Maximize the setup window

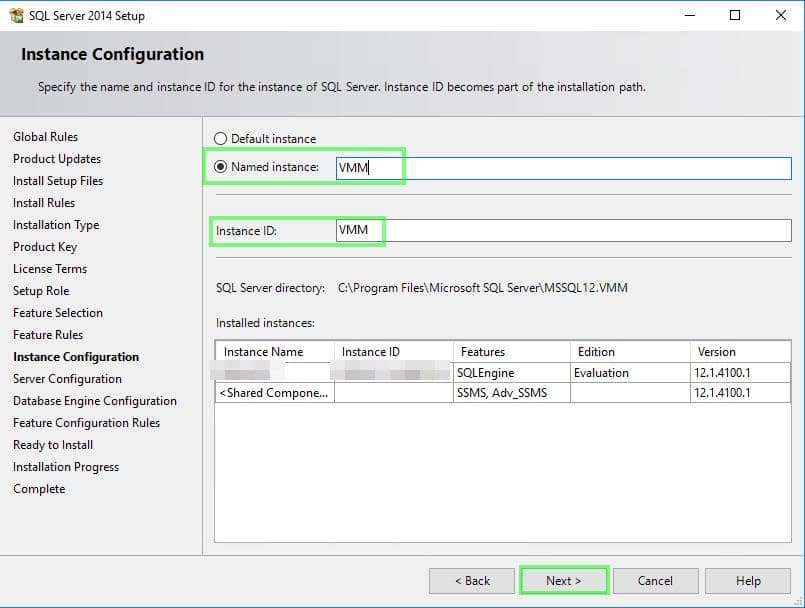pyautogui.click(x=735, y=15)
